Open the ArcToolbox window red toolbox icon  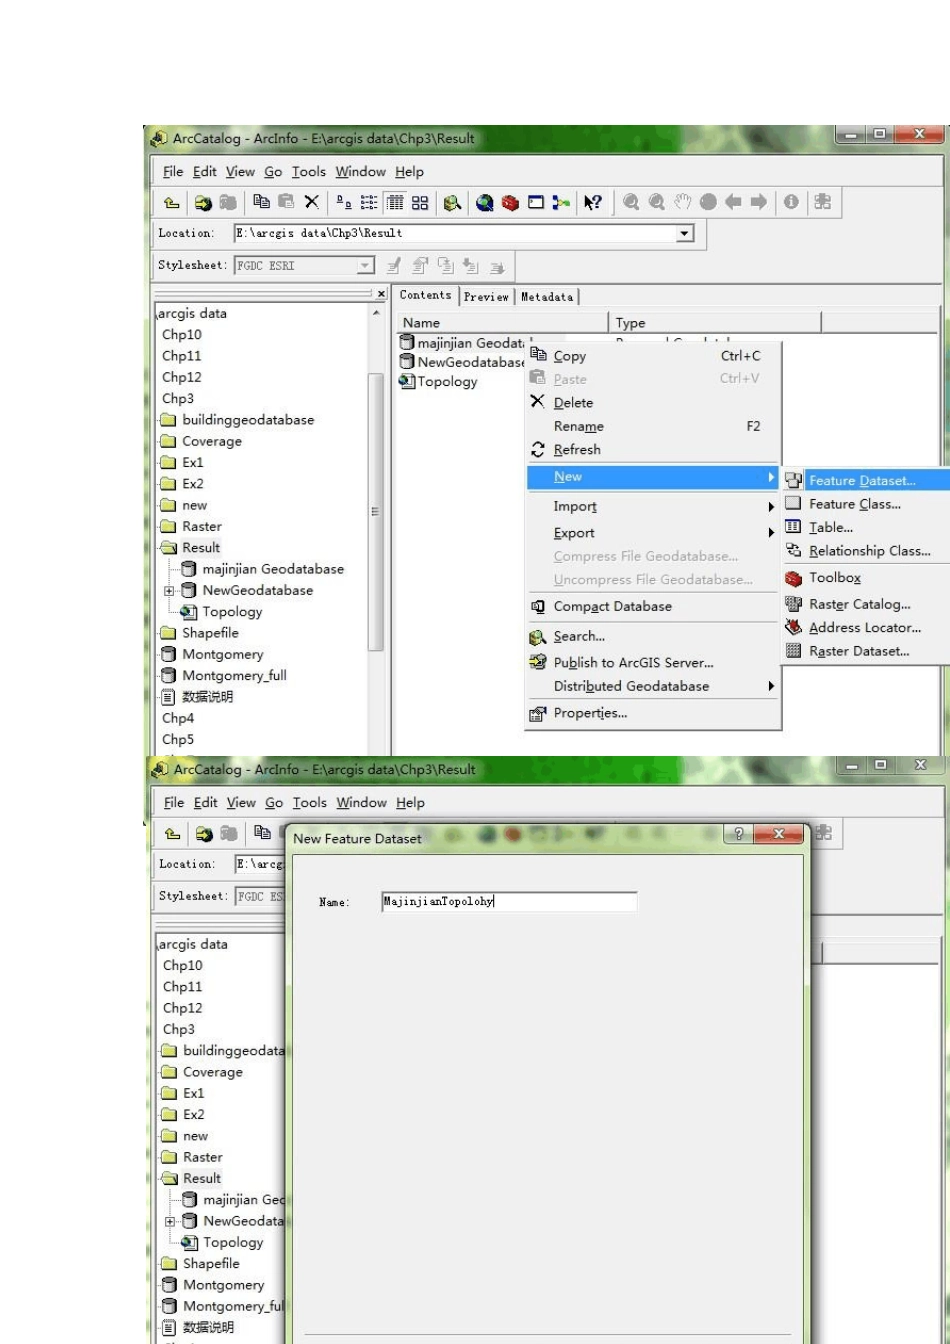pos(510,203)
